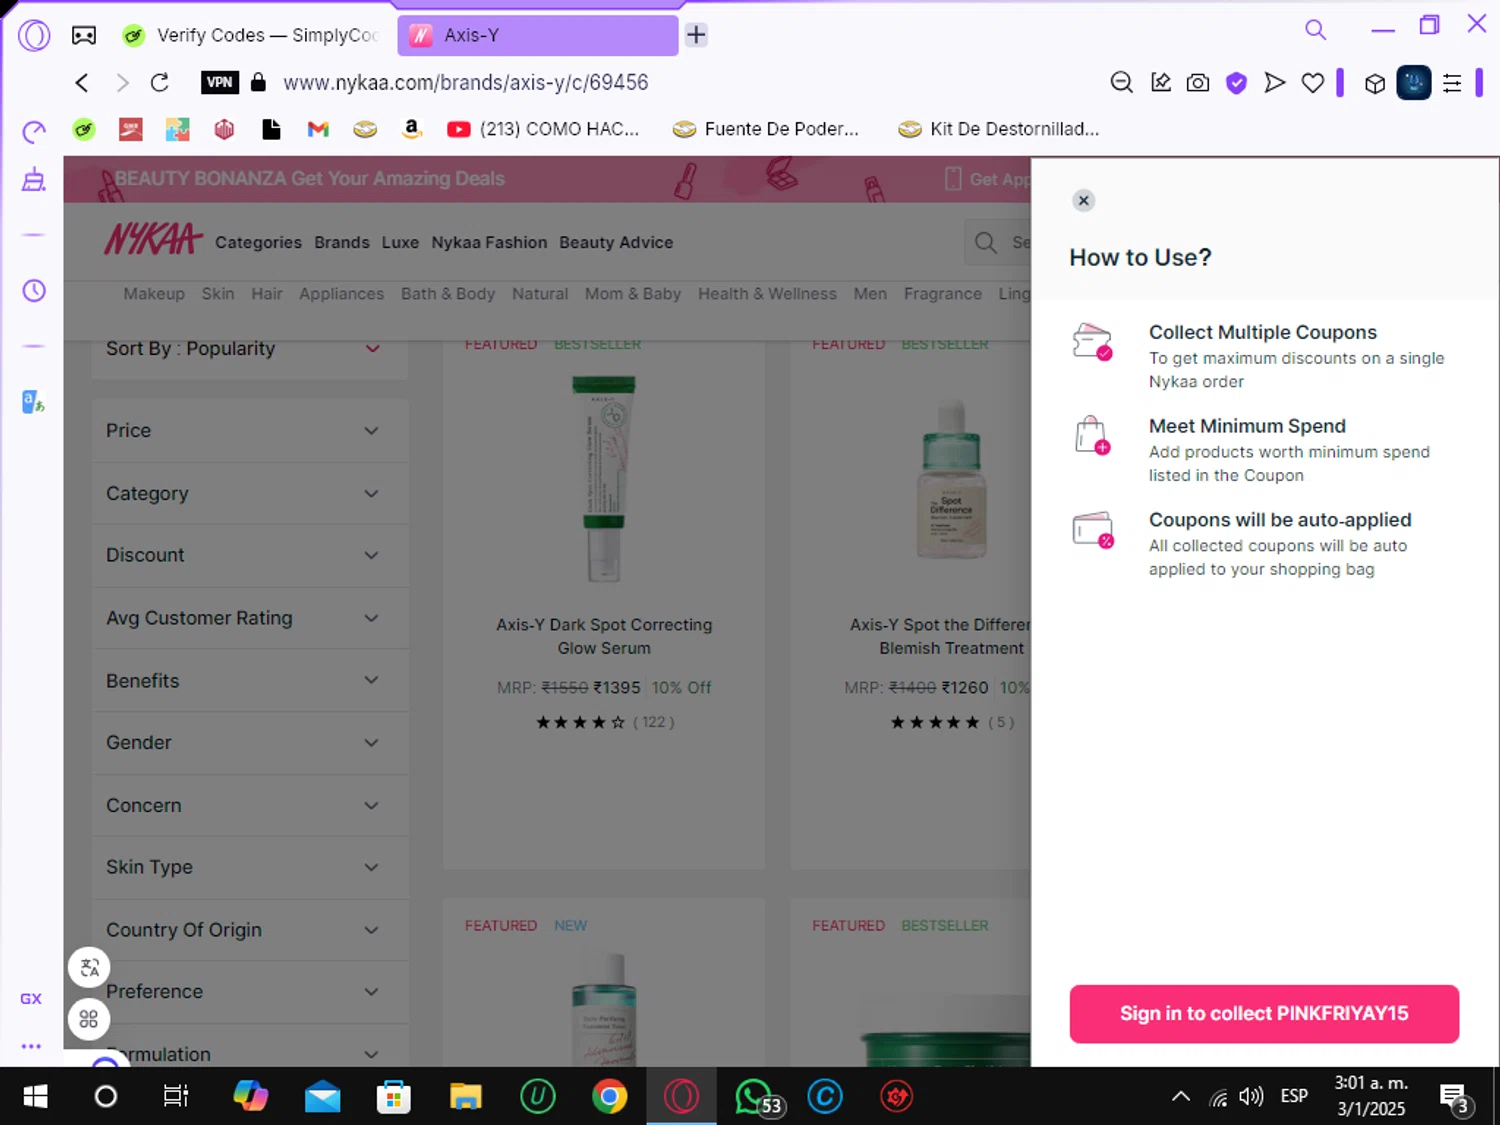The width and height of the screenshot is (1500, 1125).
Task: Open the YouTube COMO HAC bookmark
Action: pyautogui.click(x=542, y=129)
